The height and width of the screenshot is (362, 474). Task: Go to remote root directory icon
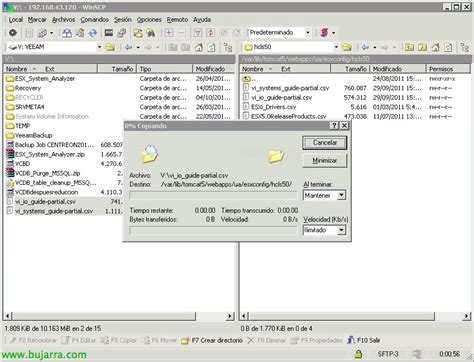422,47
